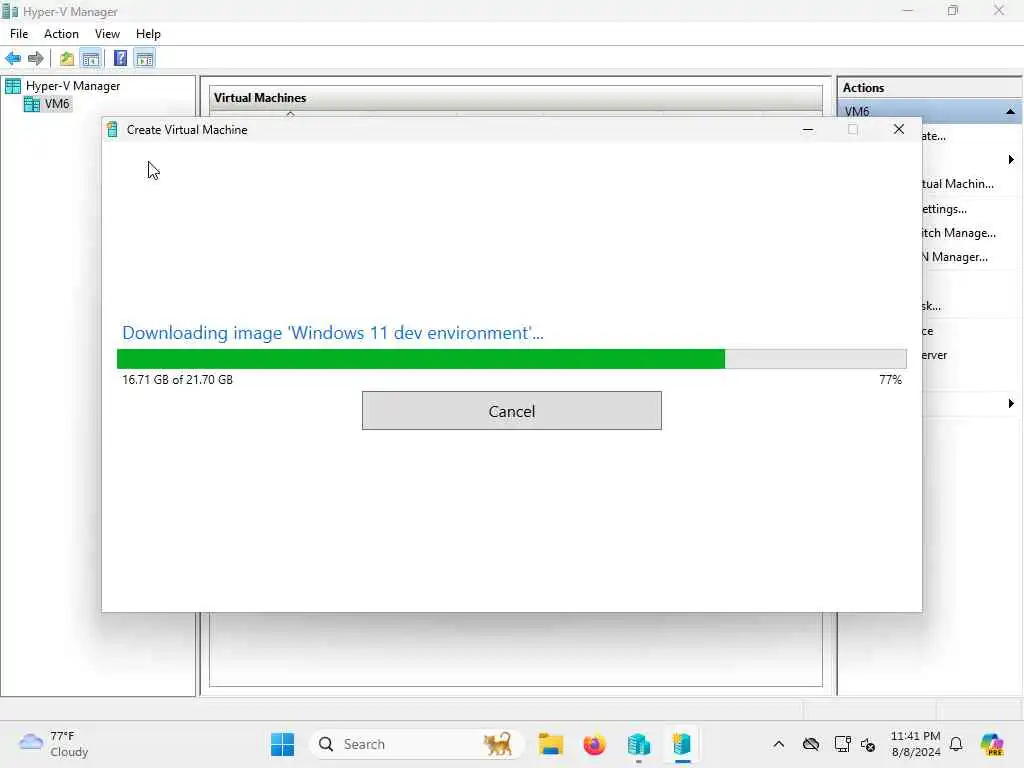Screen dimensions: 1024x768
Task: Click the 77% progress percentage
Action: coord(890,379)
